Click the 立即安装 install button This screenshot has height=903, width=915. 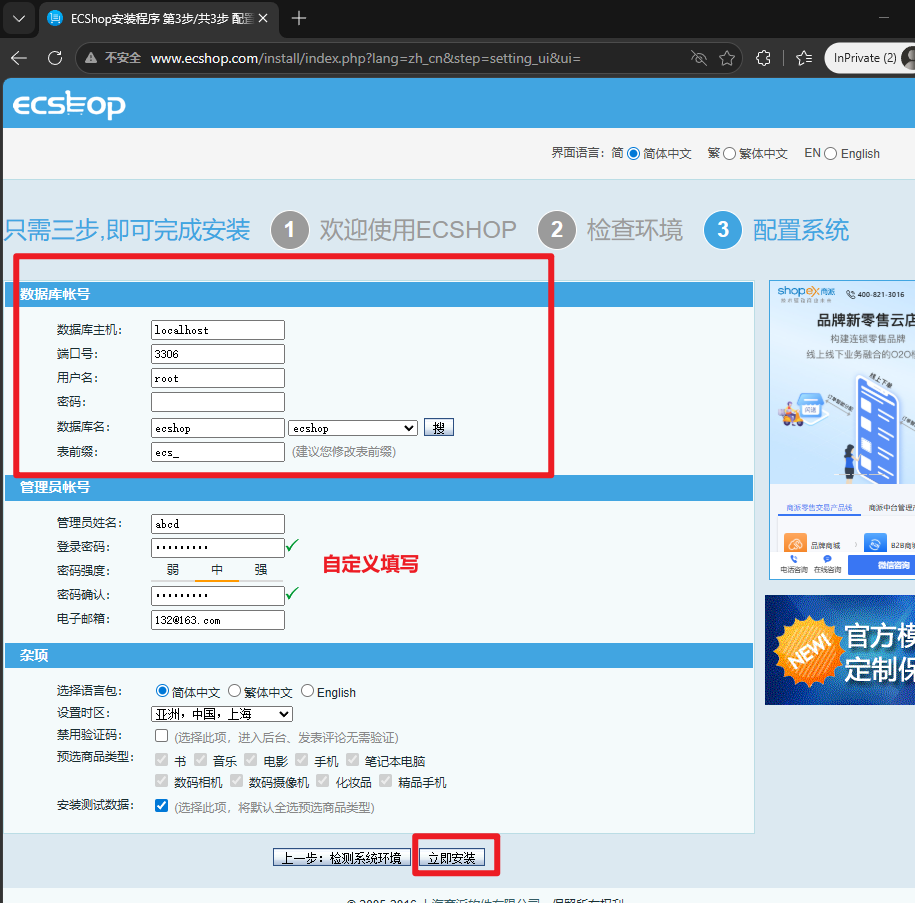click(452, 857)
